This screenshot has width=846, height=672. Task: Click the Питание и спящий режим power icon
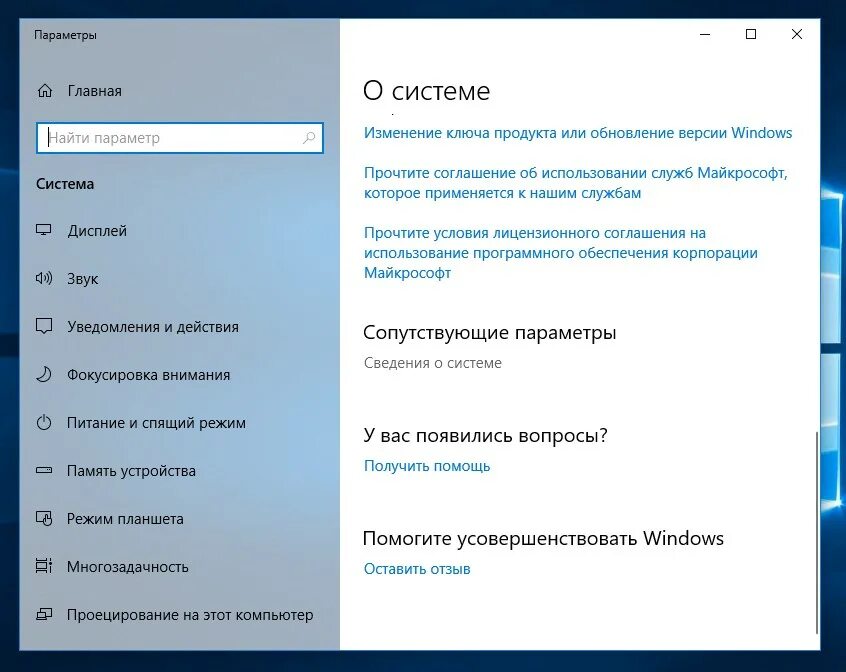pyautogui.click(x=44, y=422)
